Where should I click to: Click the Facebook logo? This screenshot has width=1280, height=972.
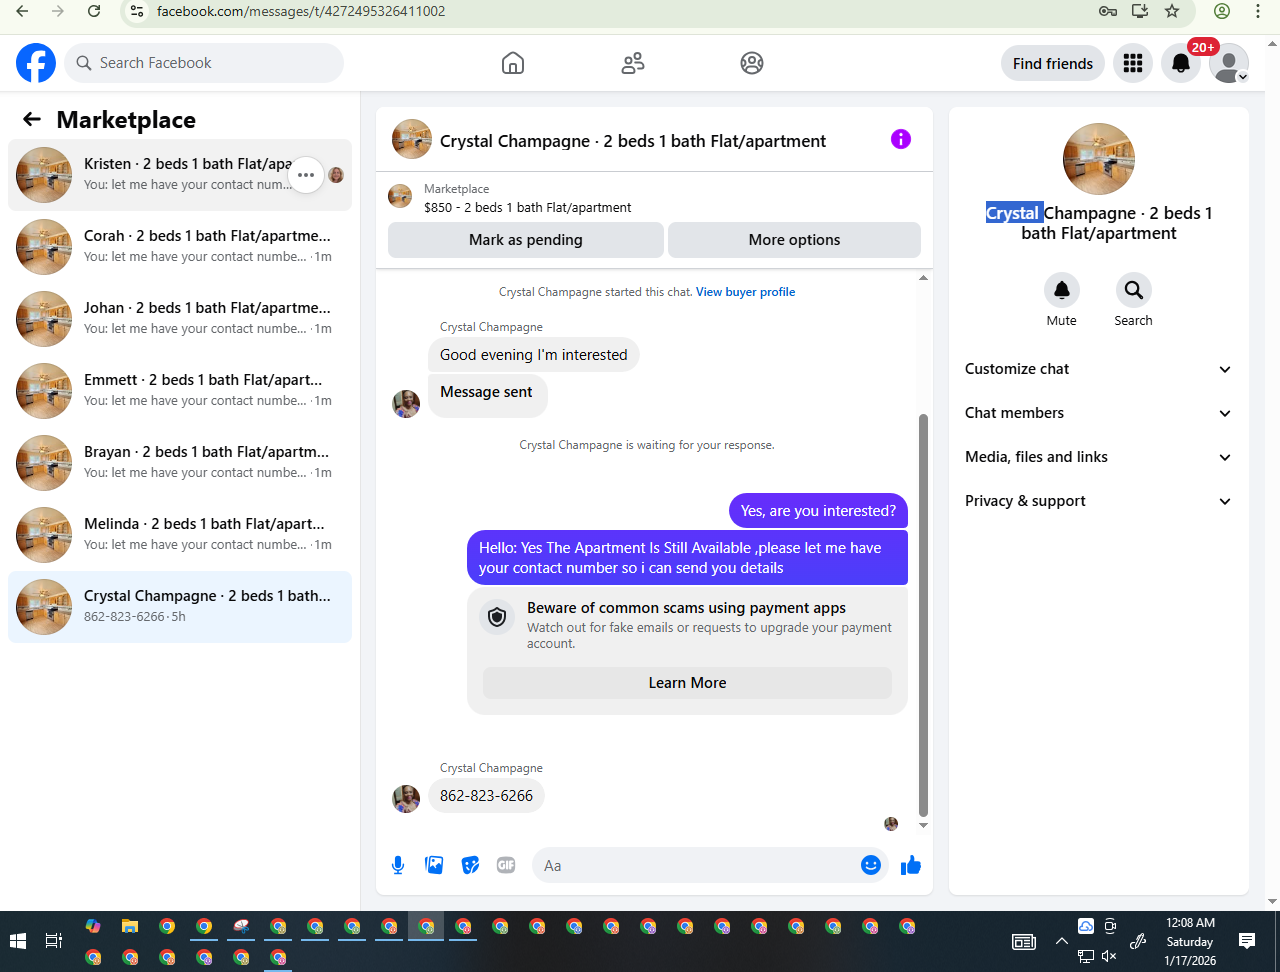click(36, 63)
